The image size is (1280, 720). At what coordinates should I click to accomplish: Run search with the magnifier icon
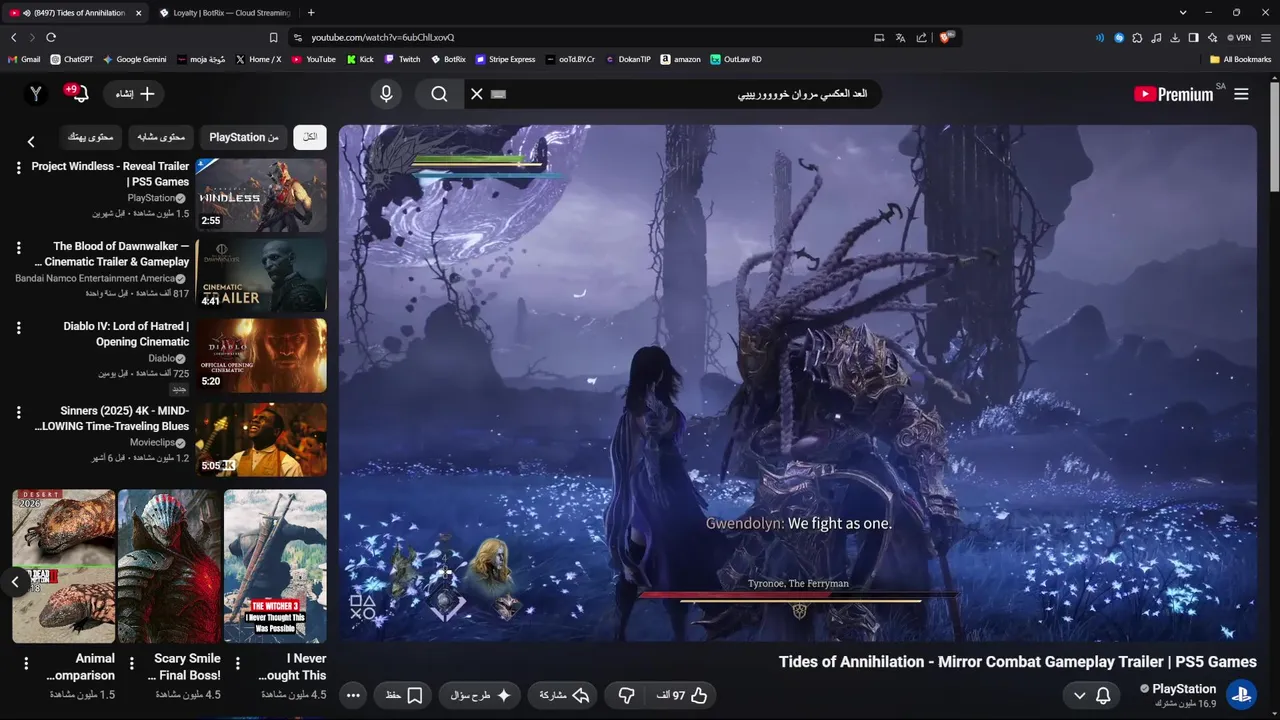(x=439, y=94)
